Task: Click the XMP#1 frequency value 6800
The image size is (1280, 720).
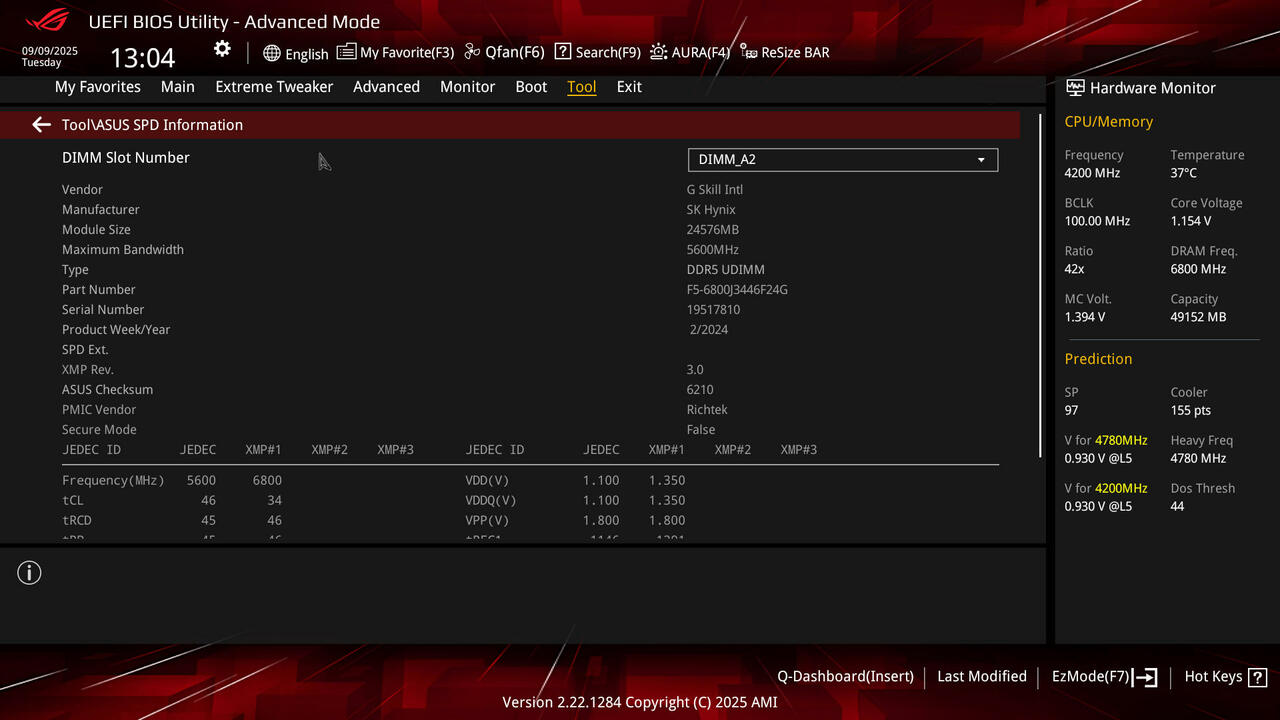Action: [267, 480]
